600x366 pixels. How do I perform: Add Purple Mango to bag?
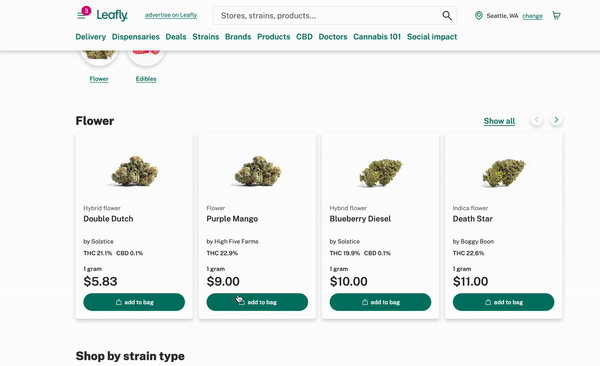pos(257,302)
